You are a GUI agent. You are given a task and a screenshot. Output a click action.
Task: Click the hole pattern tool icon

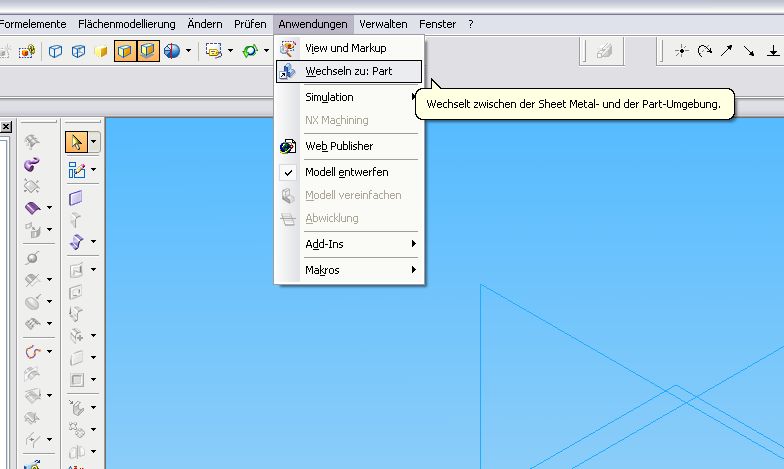[76, 430]
